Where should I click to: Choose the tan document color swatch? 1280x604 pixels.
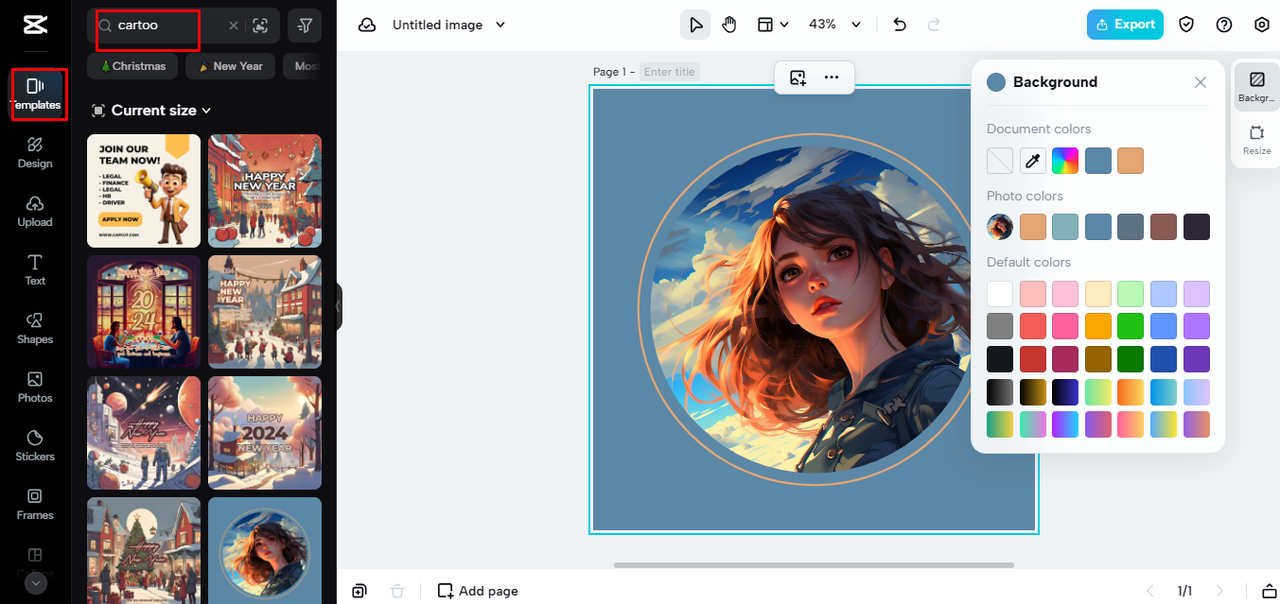[1130, 161]
